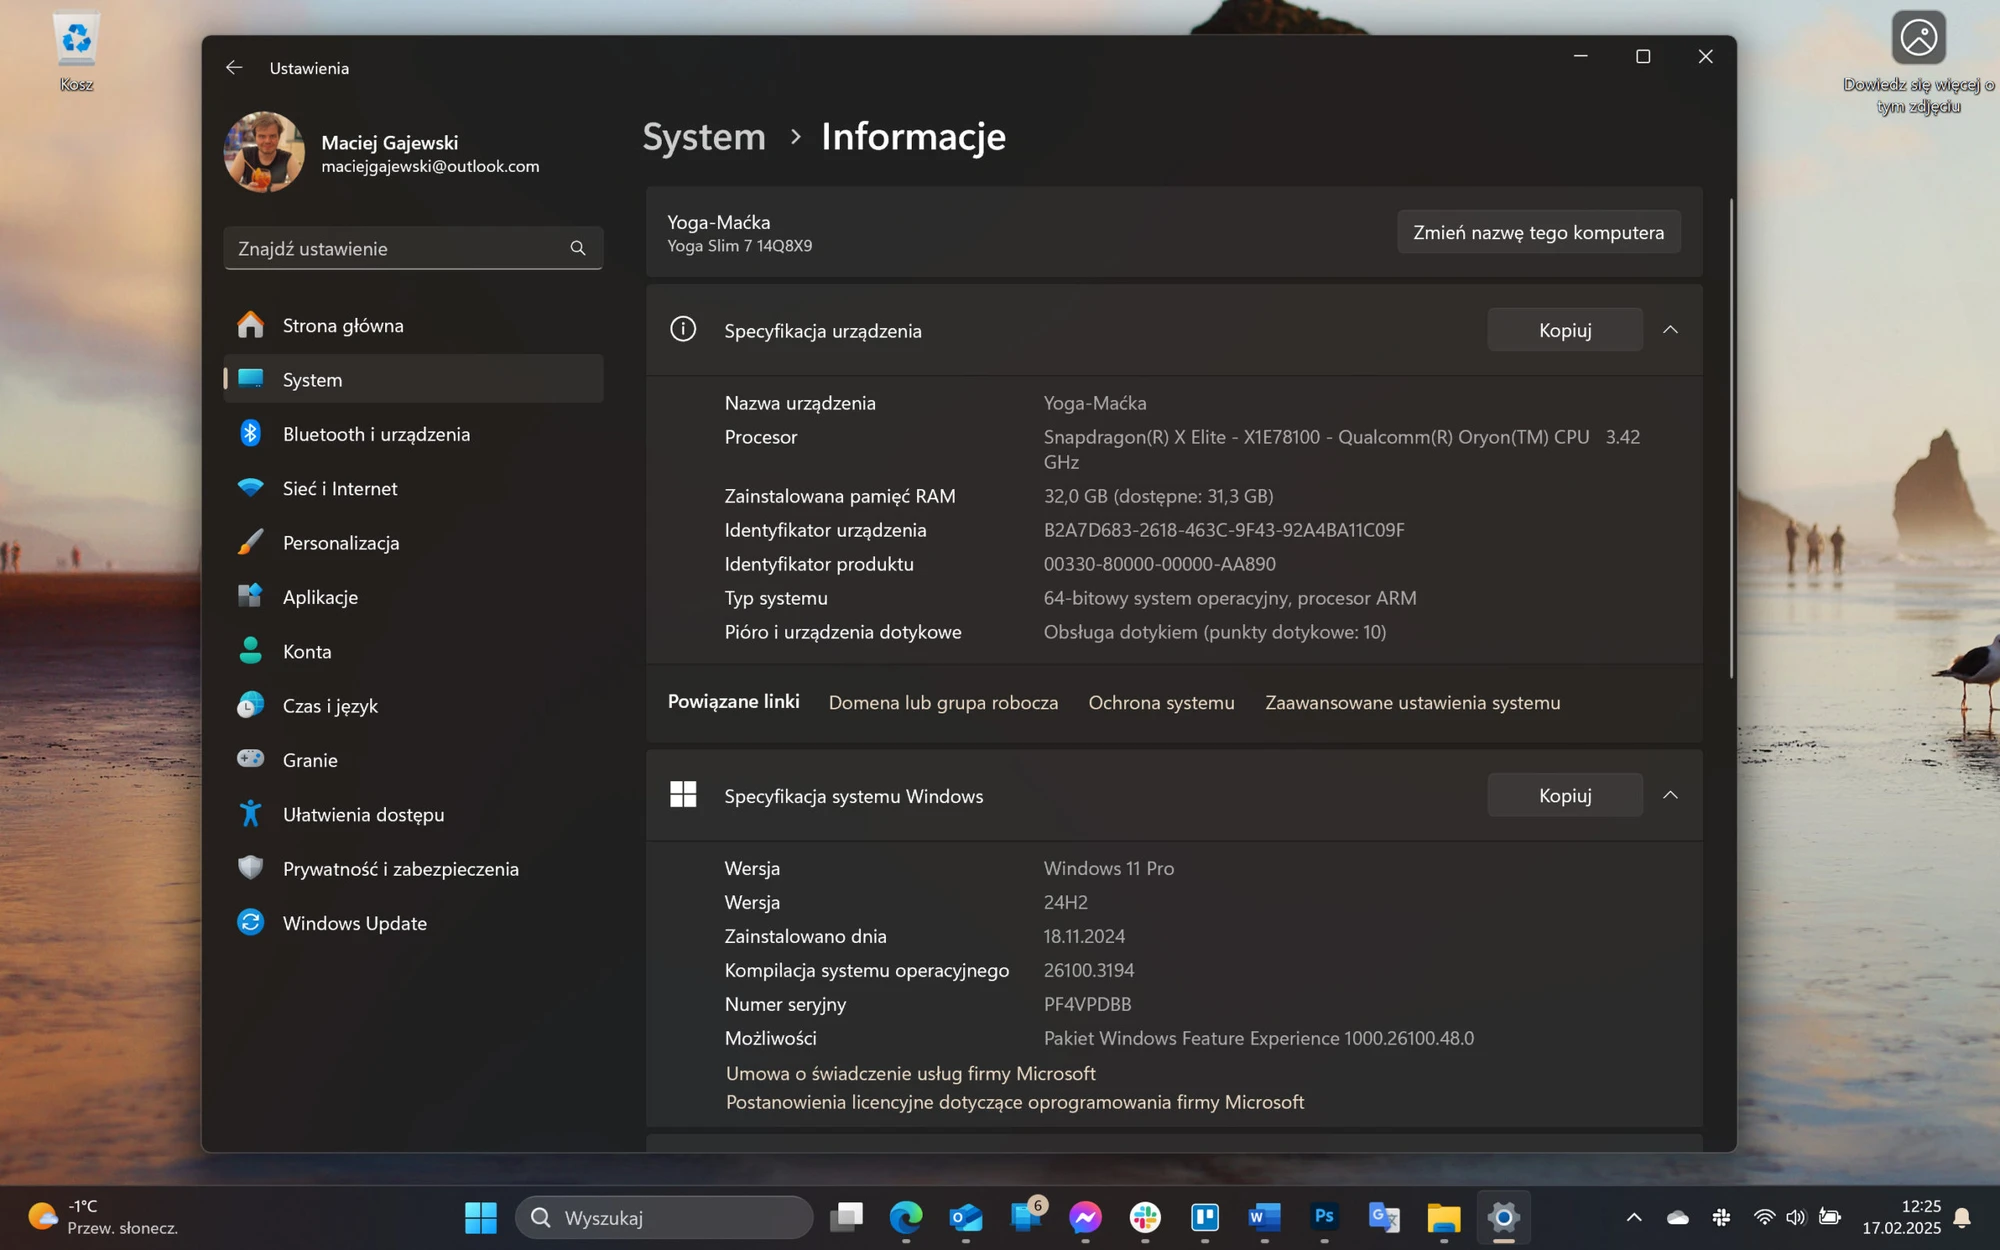Click the Czas i język clock icon

[x=250, y=705]
